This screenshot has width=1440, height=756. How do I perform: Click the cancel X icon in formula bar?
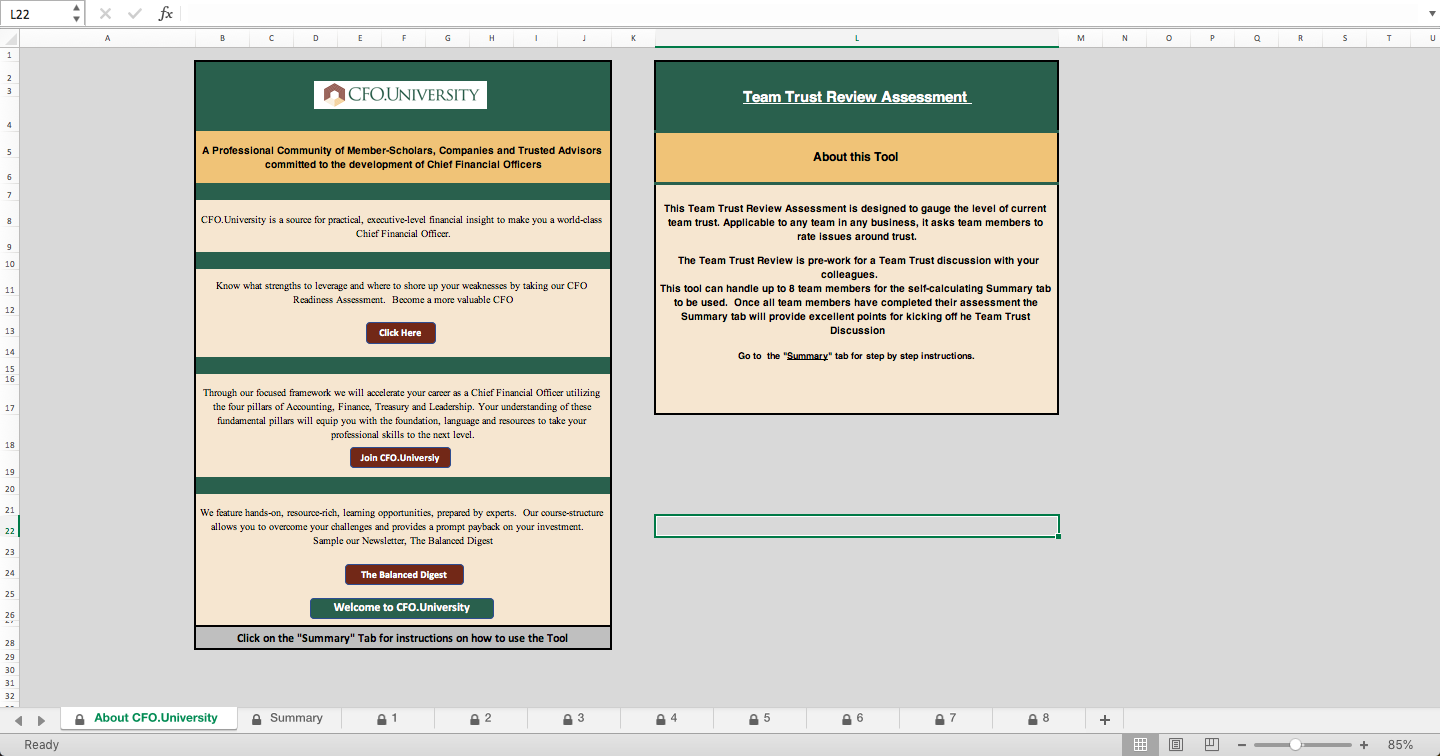[106, 13]
